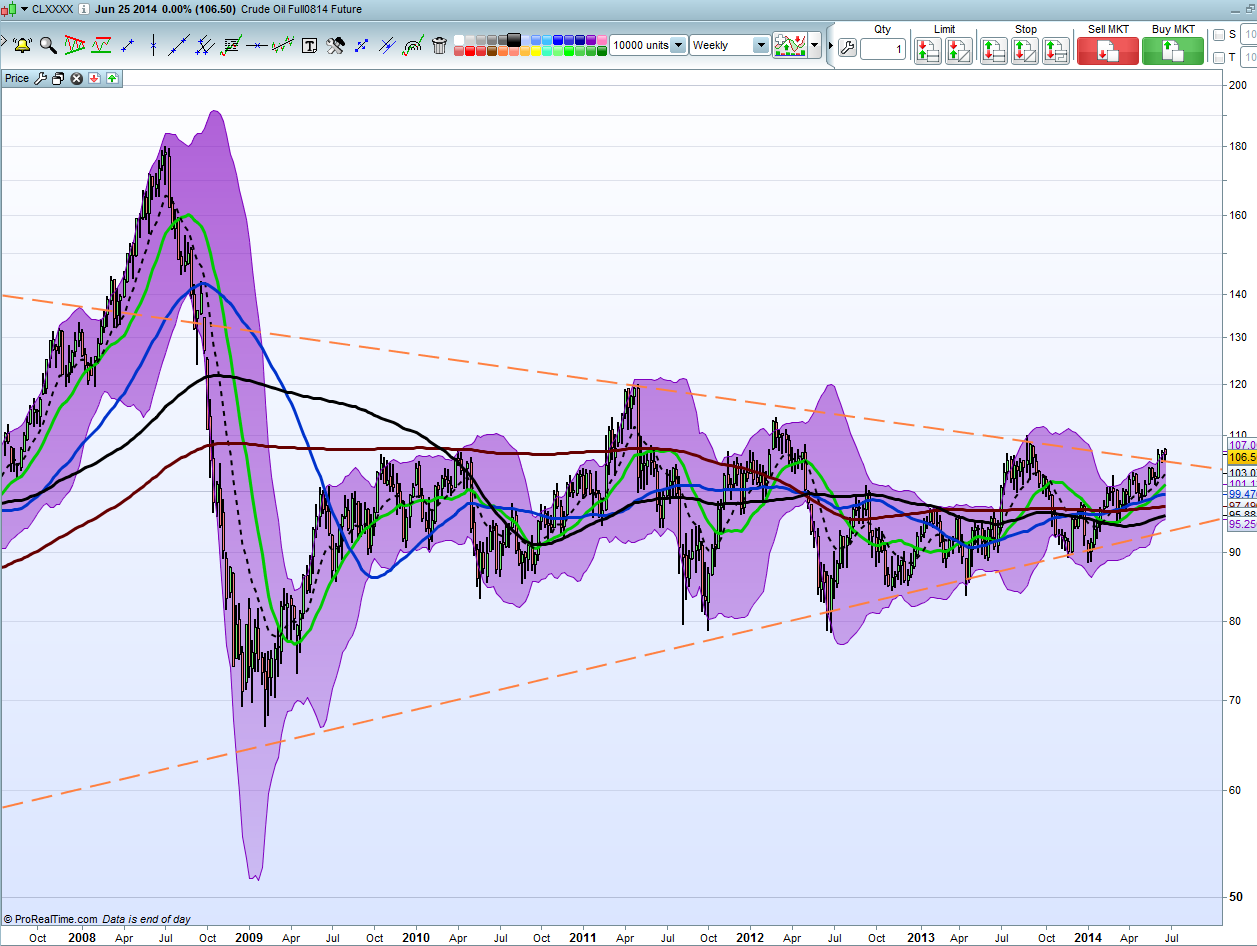Click the 2014 label on time axis
Image resolution: width=1257 pixels, height=946 pixels.
[x=1087, y=938]
